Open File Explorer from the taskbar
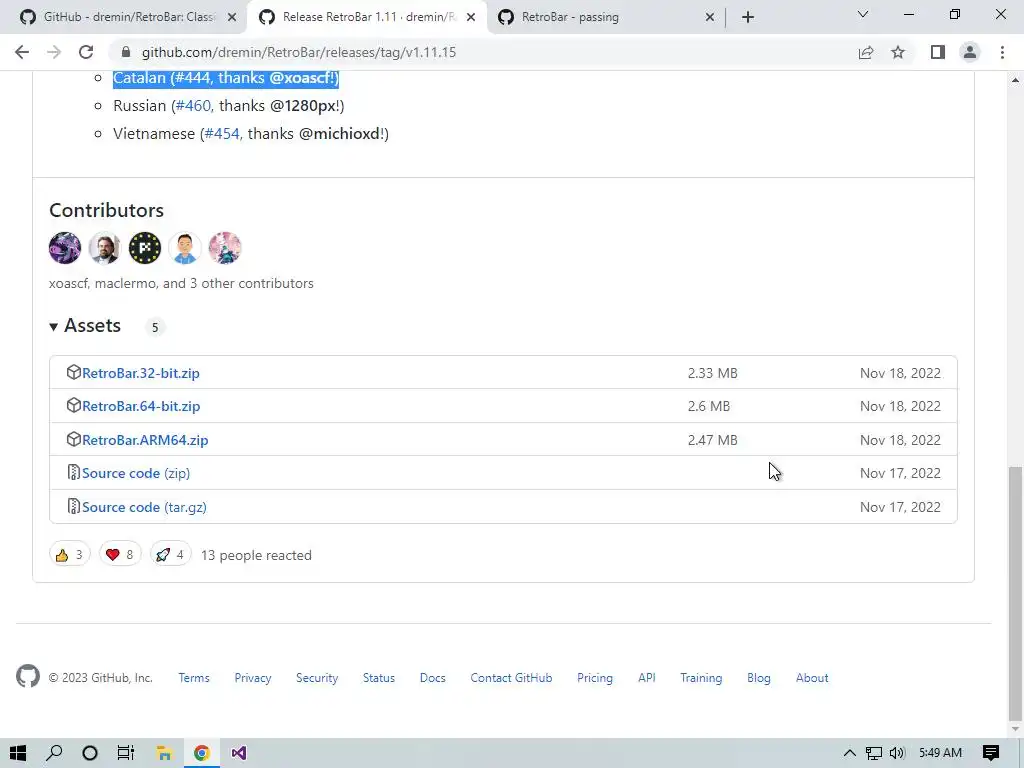 [163, 753]
